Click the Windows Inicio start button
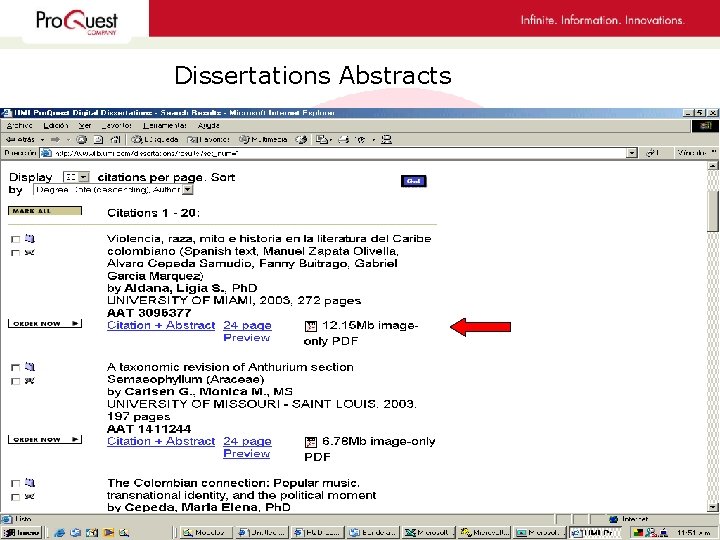Image resolution: width=720 pixels, height=540 pixels. 21,533
